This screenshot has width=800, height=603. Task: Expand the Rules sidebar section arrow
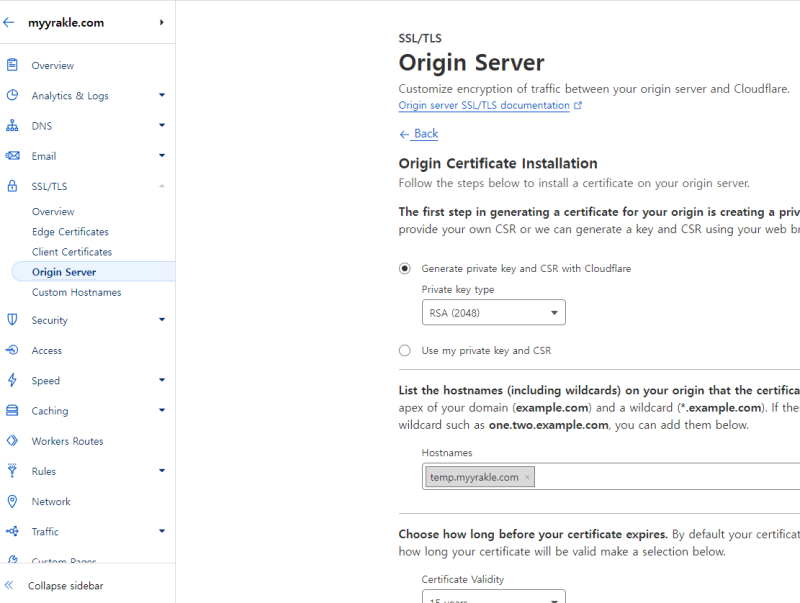click(x=161, y=471)
